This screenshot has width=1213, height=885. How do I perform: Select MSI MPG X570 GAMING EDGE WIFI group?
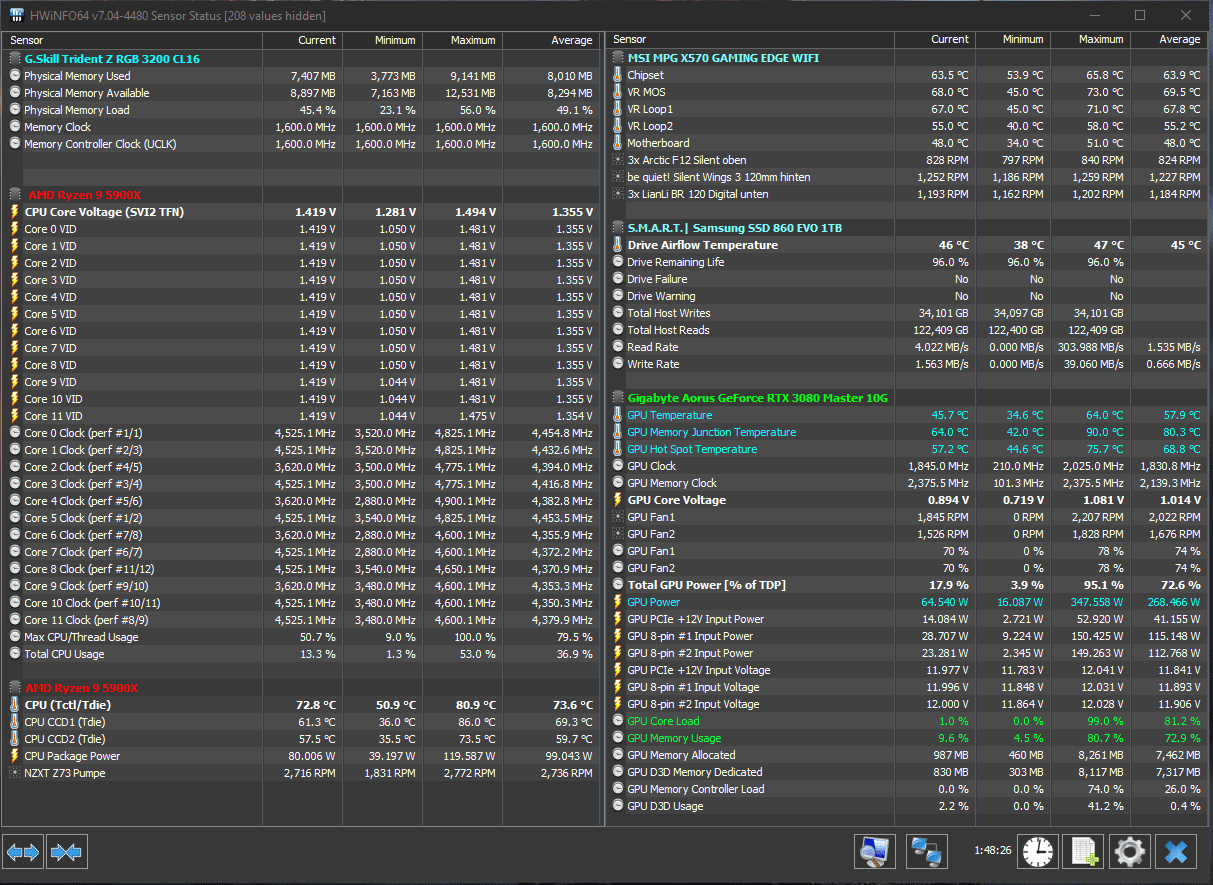(x=907, y=58)
